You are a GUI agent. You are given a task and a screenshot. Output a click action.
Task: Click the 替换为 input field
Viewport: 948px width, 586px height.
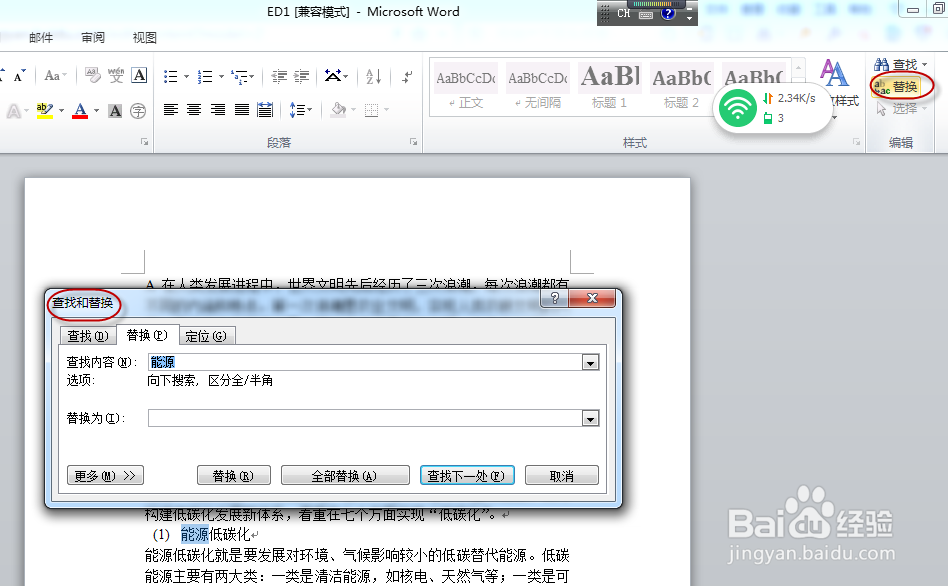tap(365, 418)
